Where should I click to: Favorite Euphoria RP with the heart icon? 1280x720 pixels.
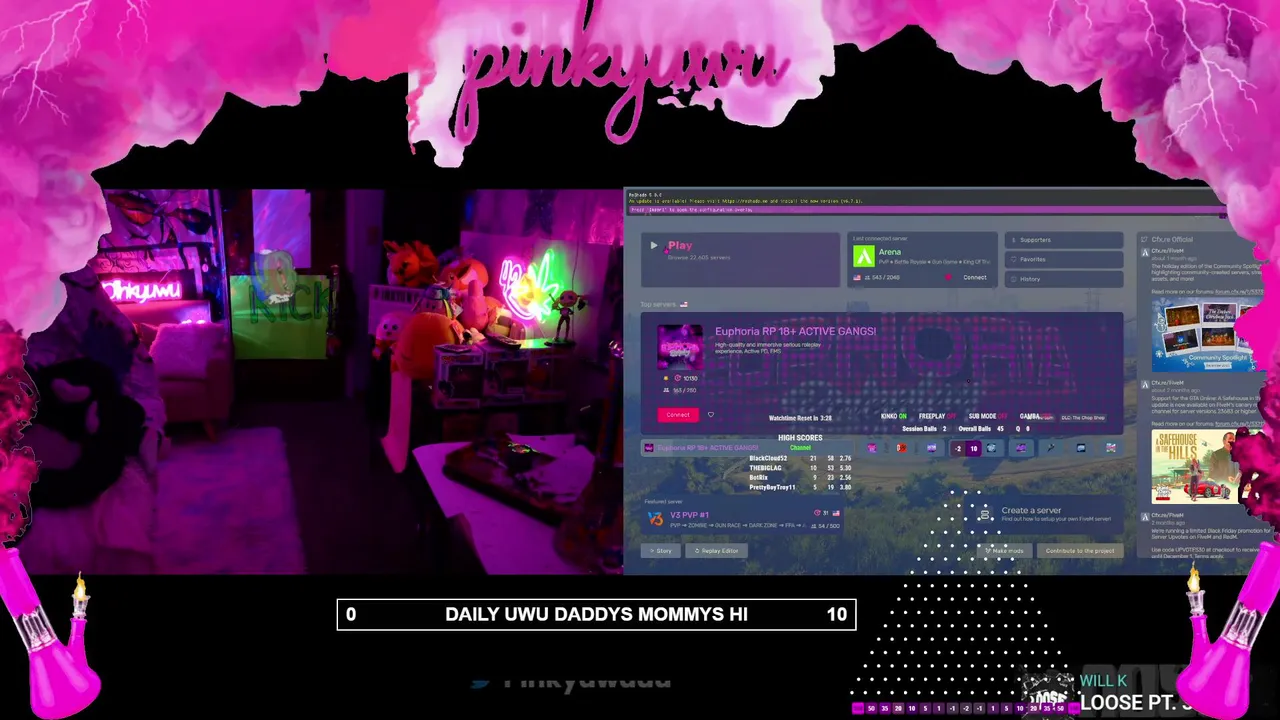click(710, 415)
